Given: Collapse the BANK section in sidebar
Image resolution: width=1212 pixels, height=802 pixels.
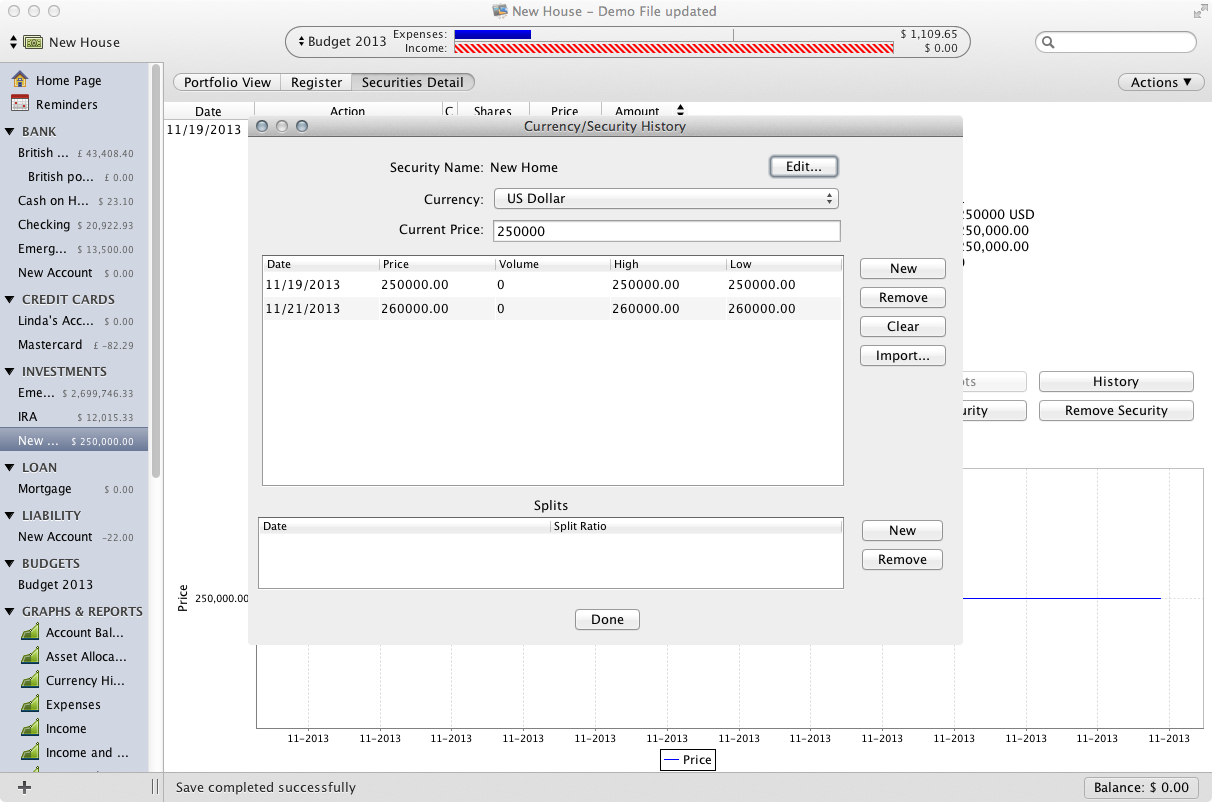Looking at the screenshot, I should [10, 131].
